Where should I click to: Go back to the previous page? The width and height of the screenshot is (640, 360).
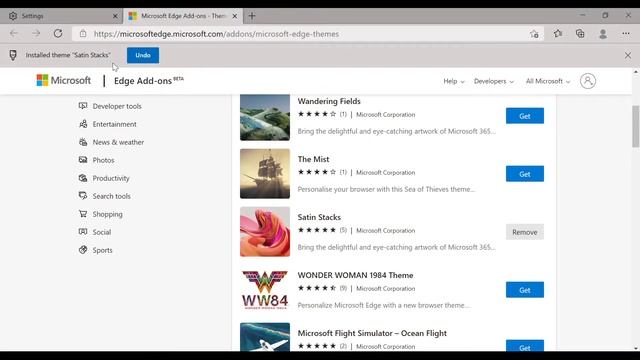[x=14, y=34]
